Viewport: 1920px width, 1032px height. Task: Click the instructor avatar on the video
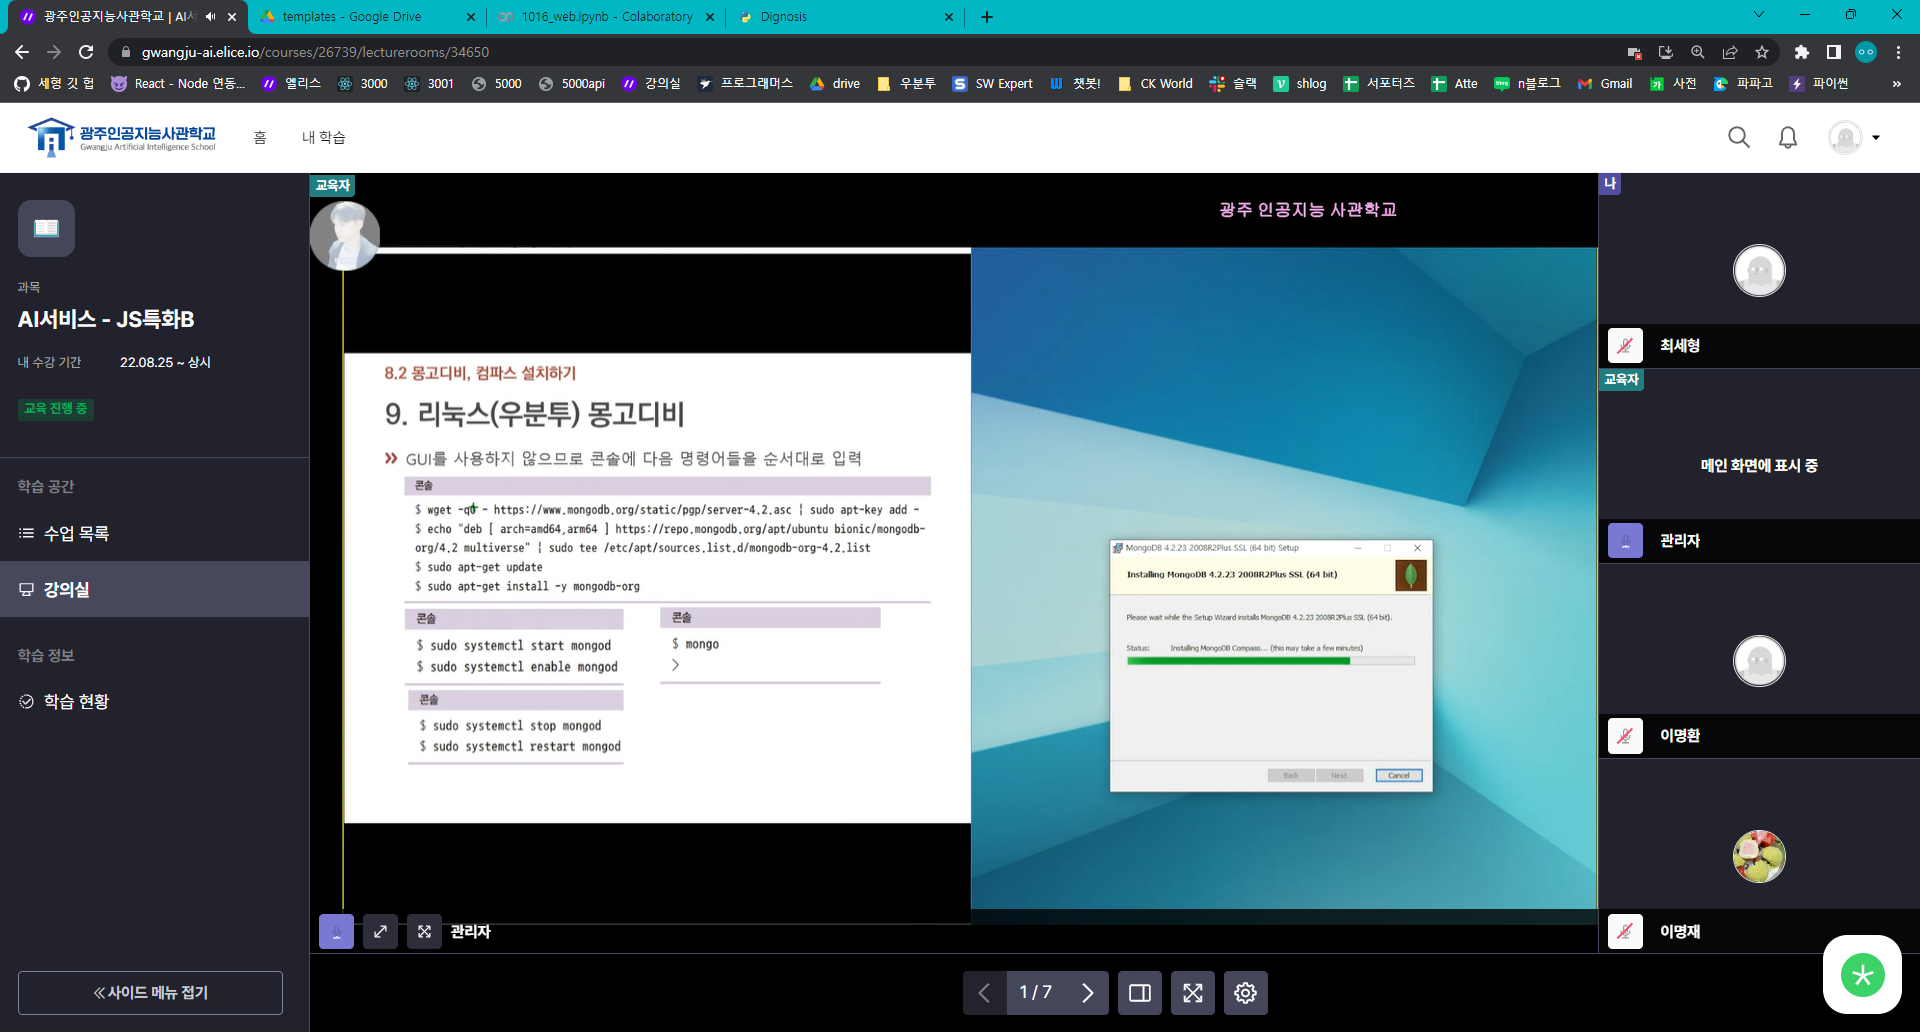345,236
